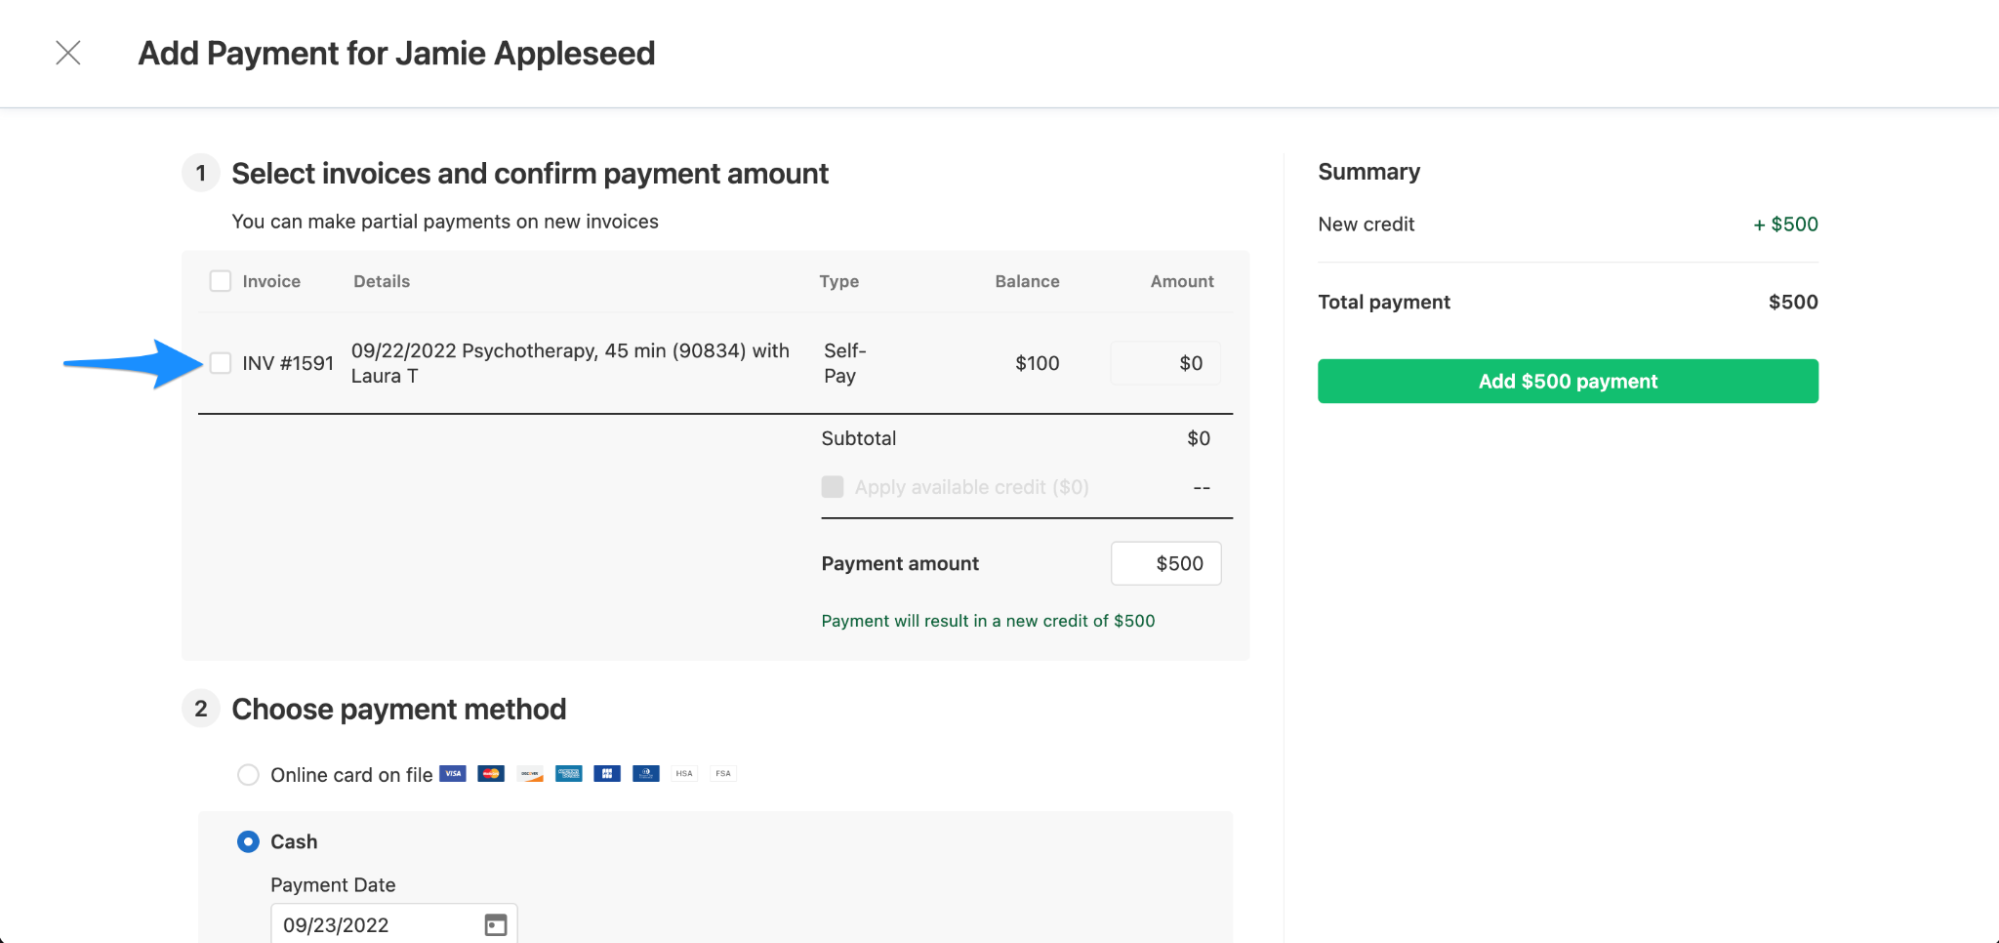Check the INV #1591 invoice checkbox
Viewport: 1999px width, 943px height.
click(x=221, y=363)
